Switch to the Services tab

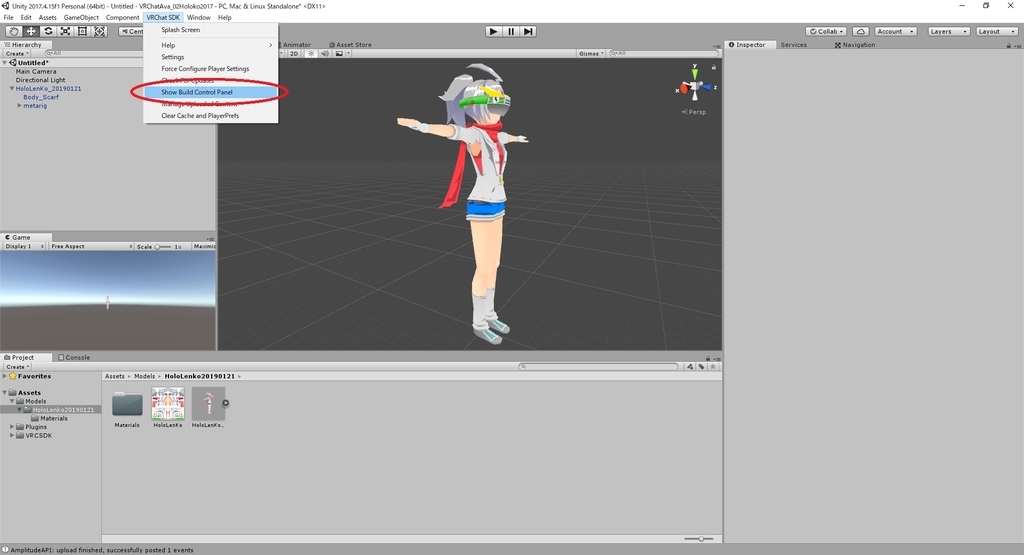click(793, 45)
